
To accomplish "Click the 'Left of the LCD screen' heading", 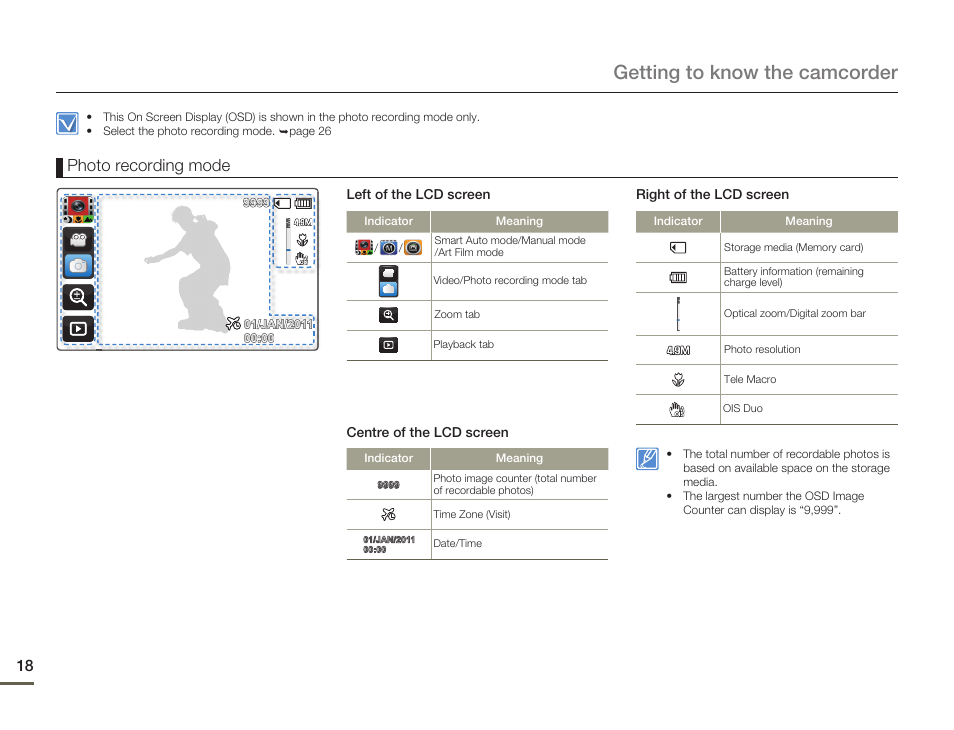I will pyautogui.click(x=418, y=195).
